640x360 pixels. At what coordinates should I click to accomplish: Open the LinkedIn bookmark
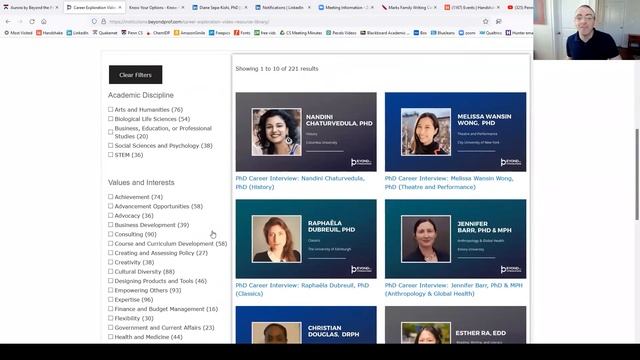[78, 33]
